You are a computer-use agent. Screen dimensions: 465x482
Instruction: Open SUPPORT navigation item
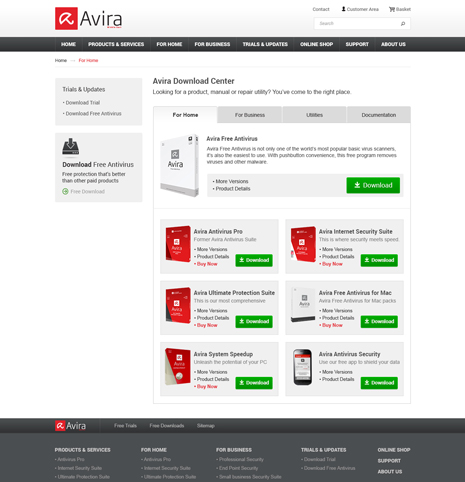[357, 44]
